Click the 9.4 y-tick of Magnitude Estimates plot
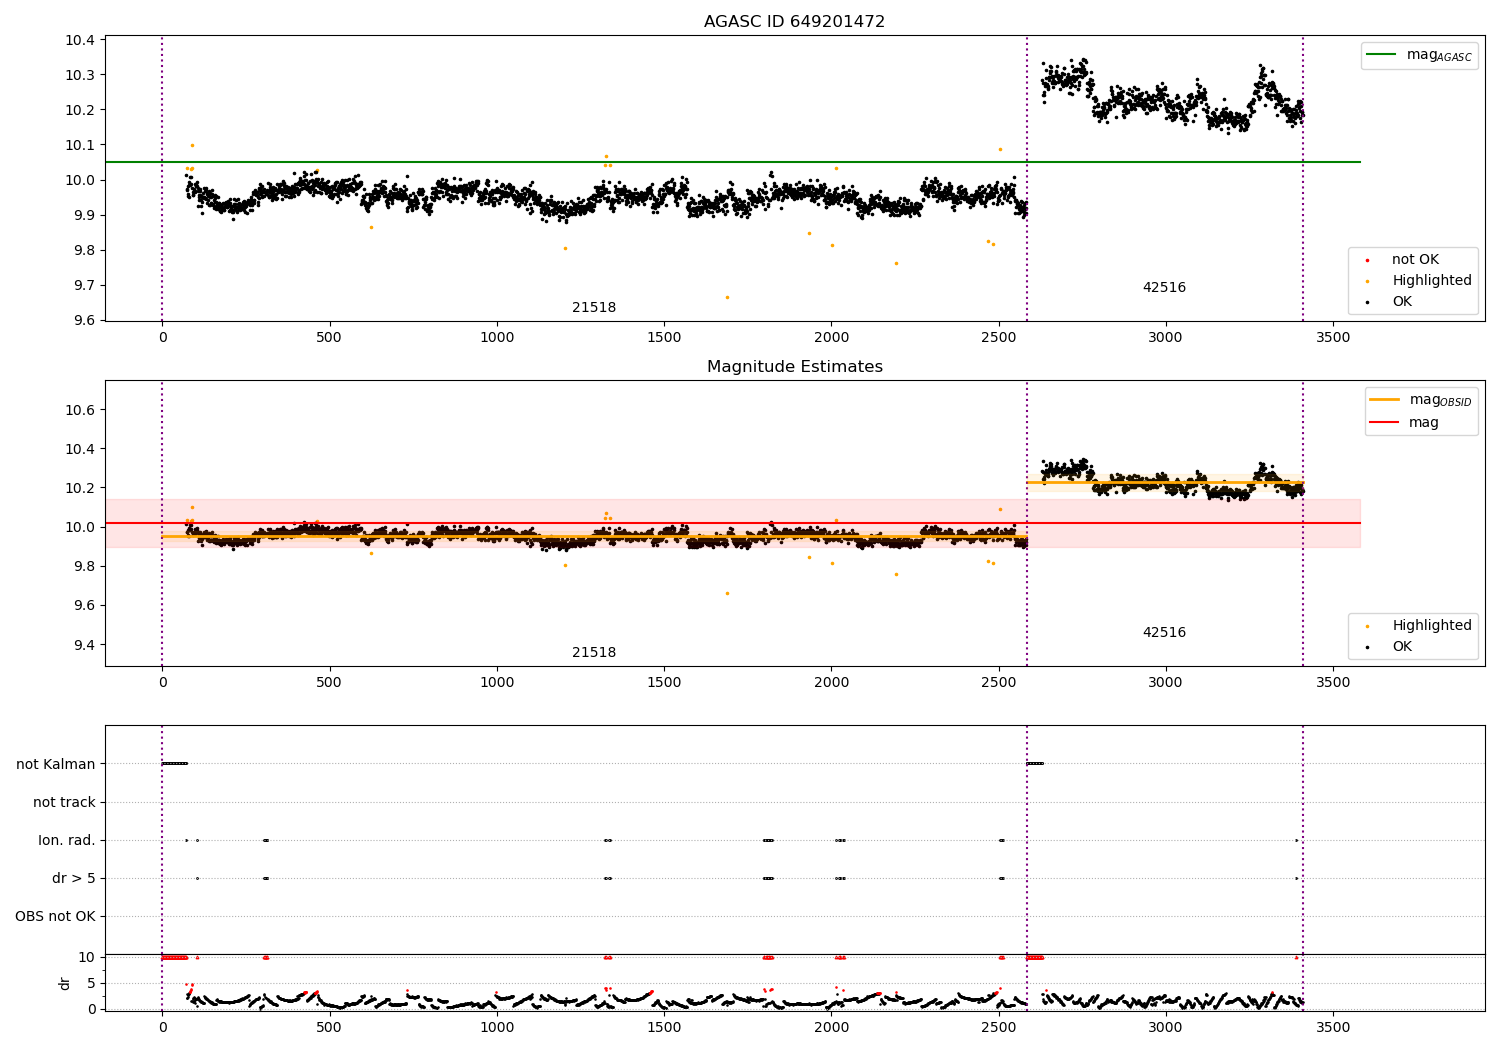The width and height of the screenshot is (1500, 1050). [x=84, y=645]
